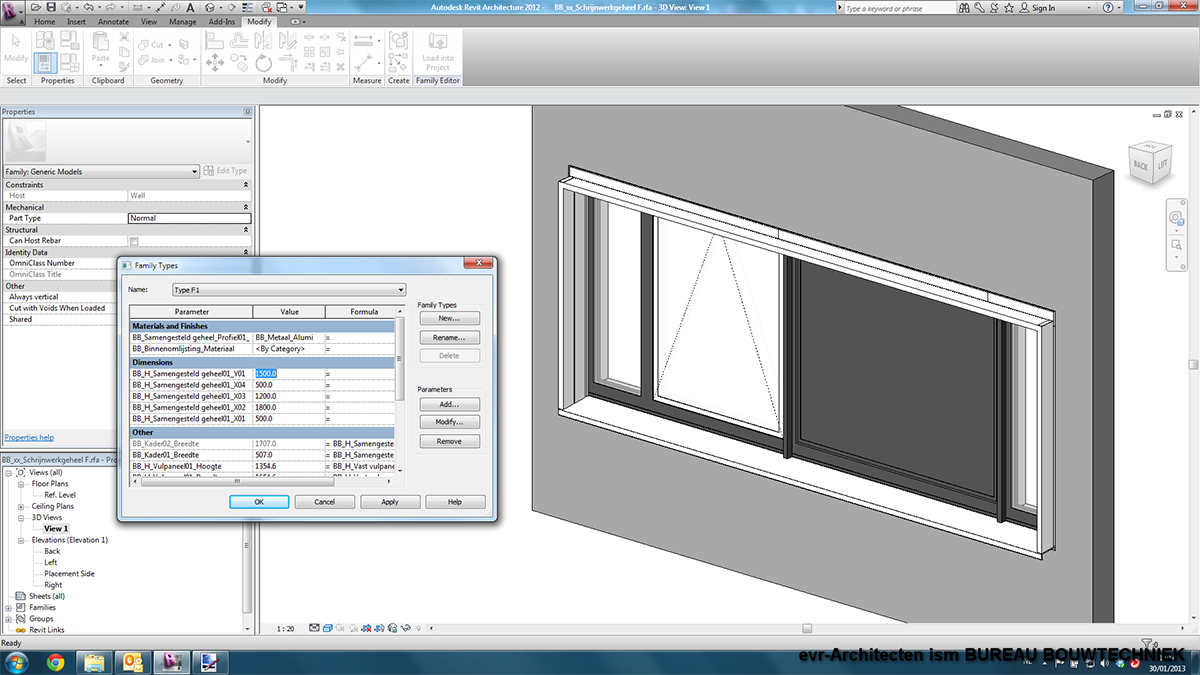Click the Properties help link
The width and height of the screenshot is (1200, 675).
29,438
